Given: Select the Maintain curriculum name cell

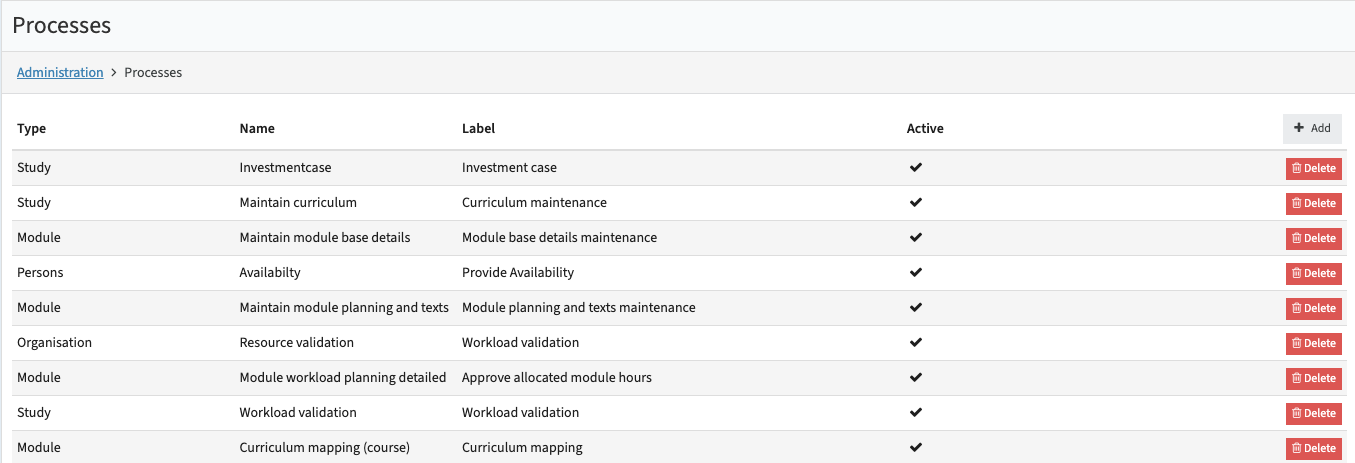Looking at the screenshot, I should (298, 202).
